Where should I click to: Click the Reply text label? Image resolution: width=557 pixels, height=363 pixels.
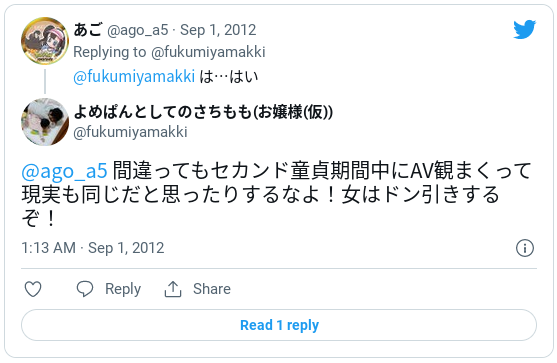[x=123, y=289]
